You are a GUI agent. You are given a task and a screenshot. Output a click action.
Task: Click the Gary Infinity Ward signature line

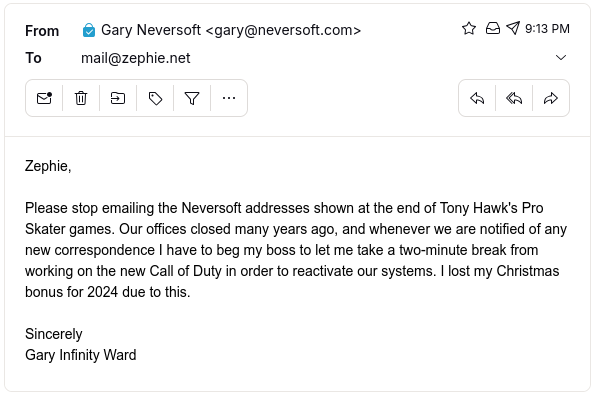point(80,355)
